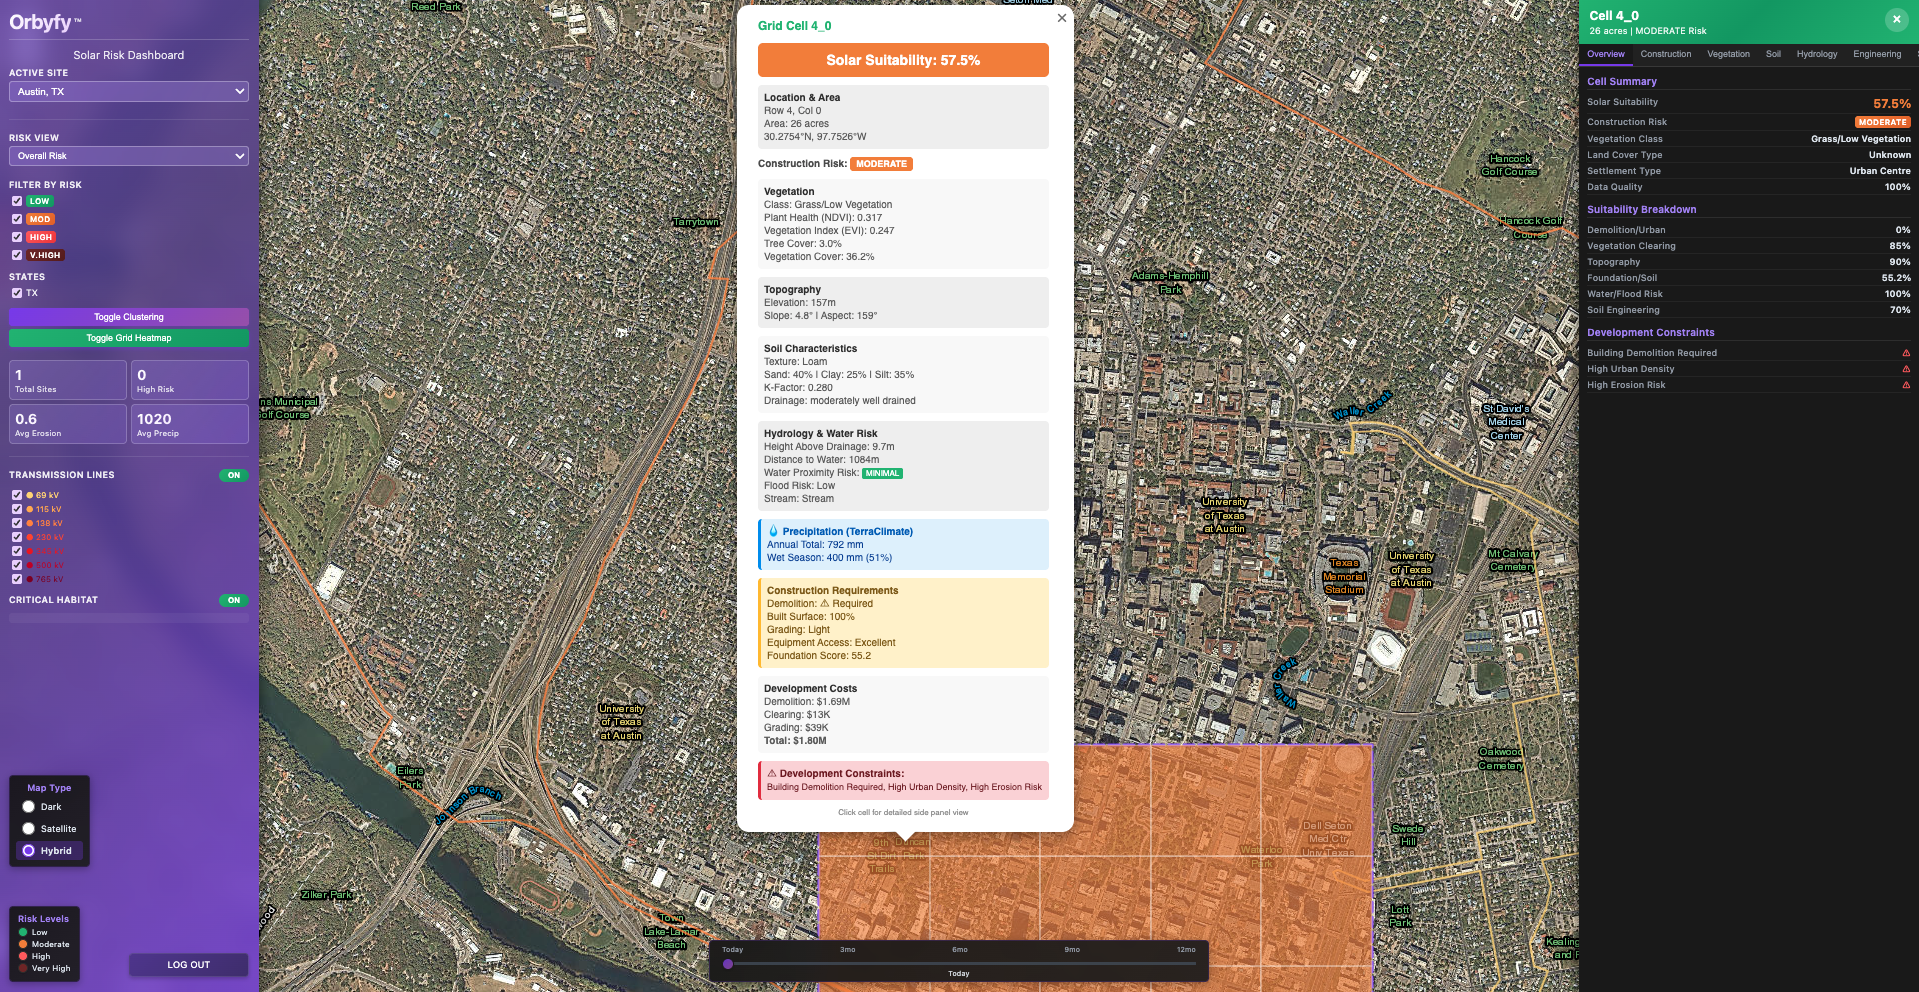The height and width of the screenshot is (992, 1919).
Task: Click the High Risk stat card
Action: 190,380
